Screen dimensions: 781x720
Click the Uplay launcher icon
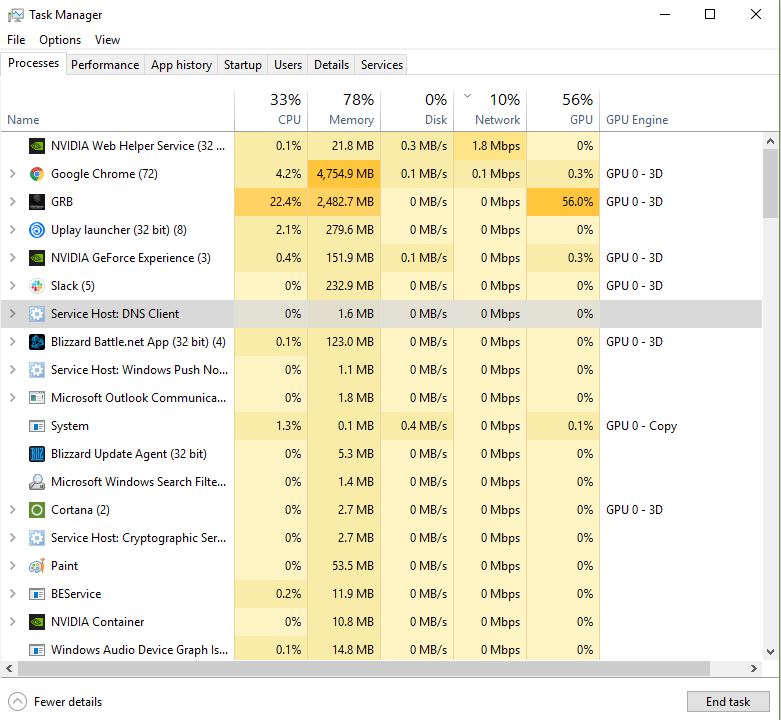click(x=36, y=230)
